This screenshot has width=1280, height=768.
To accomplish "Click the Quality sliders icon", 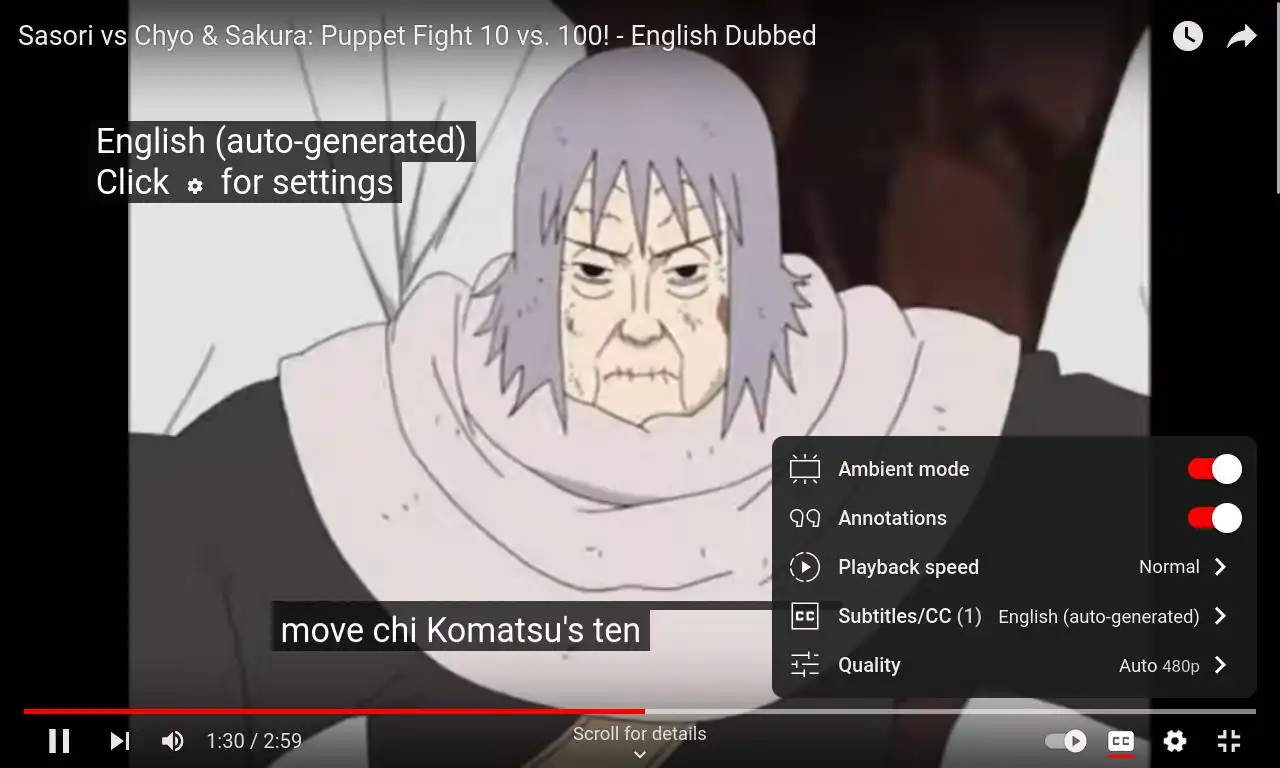I will tap(805, 665).
